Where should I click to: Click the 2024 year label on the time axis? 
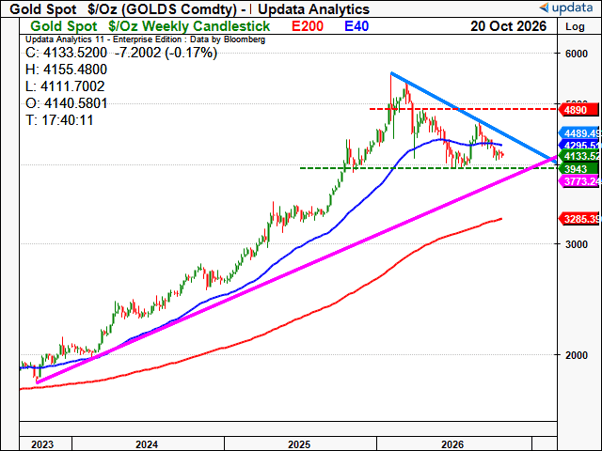pos(146,444)
